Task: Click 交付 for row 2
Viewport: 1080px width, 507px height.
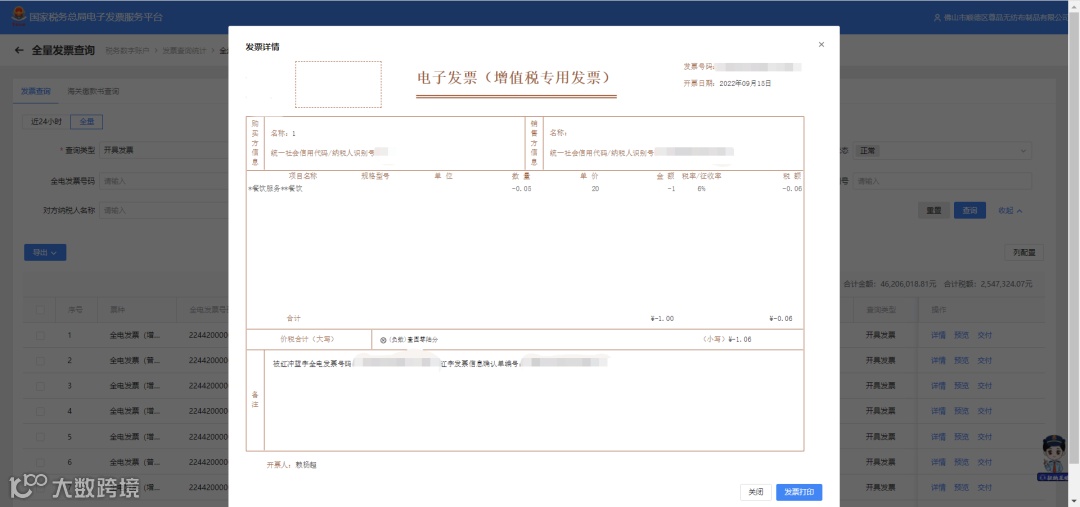Action: 984,360
